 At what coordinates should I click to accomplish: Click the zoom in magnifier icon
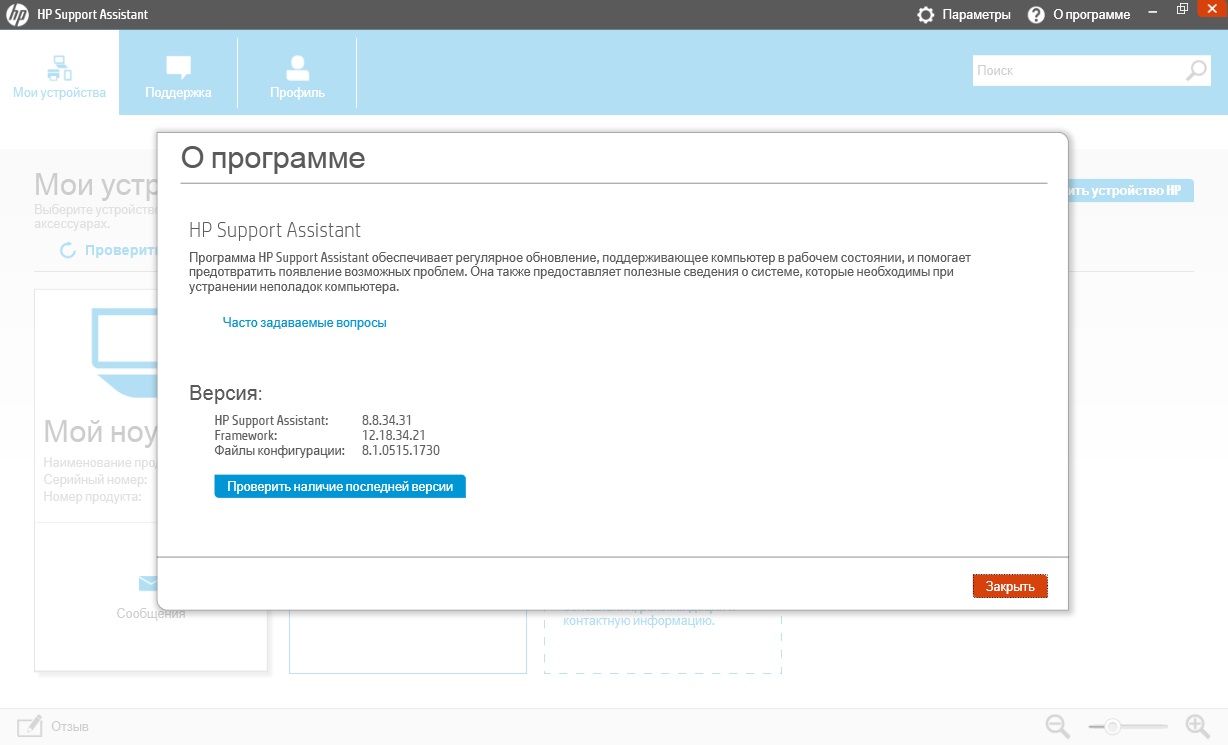pos(1197,726)
